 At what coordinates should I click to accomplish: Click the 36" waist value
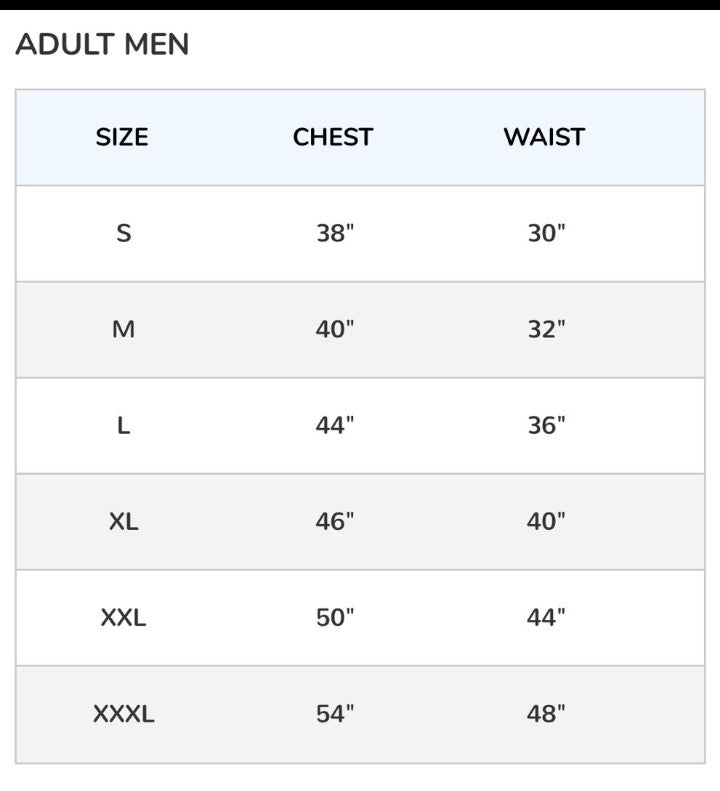pos(546,426)
